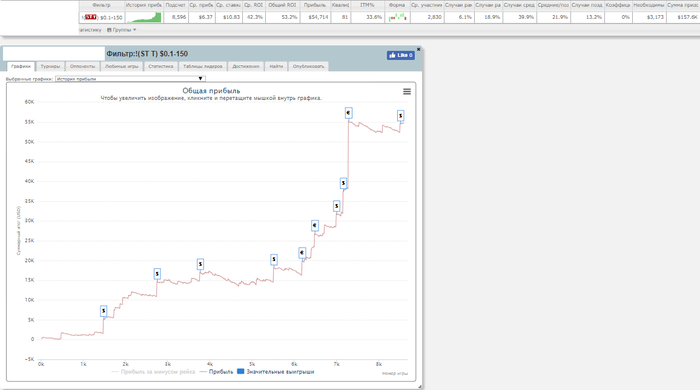This screenshot has width=700, height=390.
Task: Sort by the Общий ROI column header
Action: (282, 5)
